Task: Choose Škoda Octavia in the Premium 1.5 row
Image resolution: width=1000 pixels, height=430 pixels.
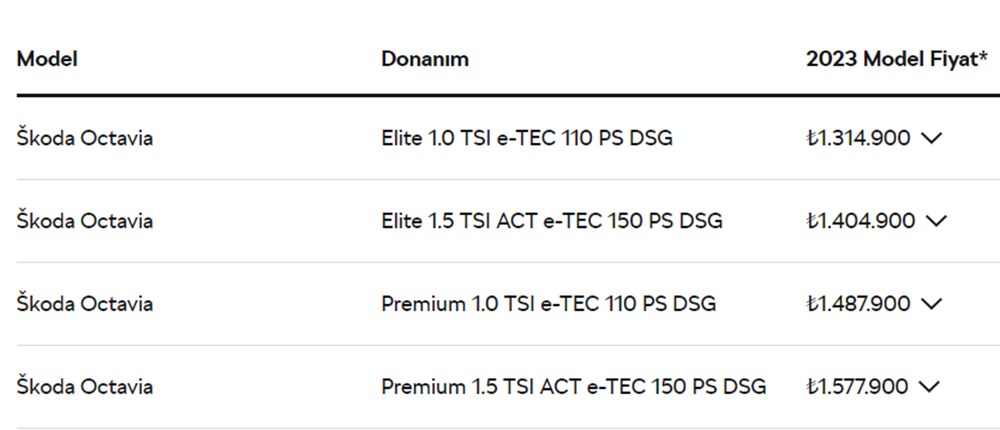Action: pyautogui.click(x=85, y=386)
